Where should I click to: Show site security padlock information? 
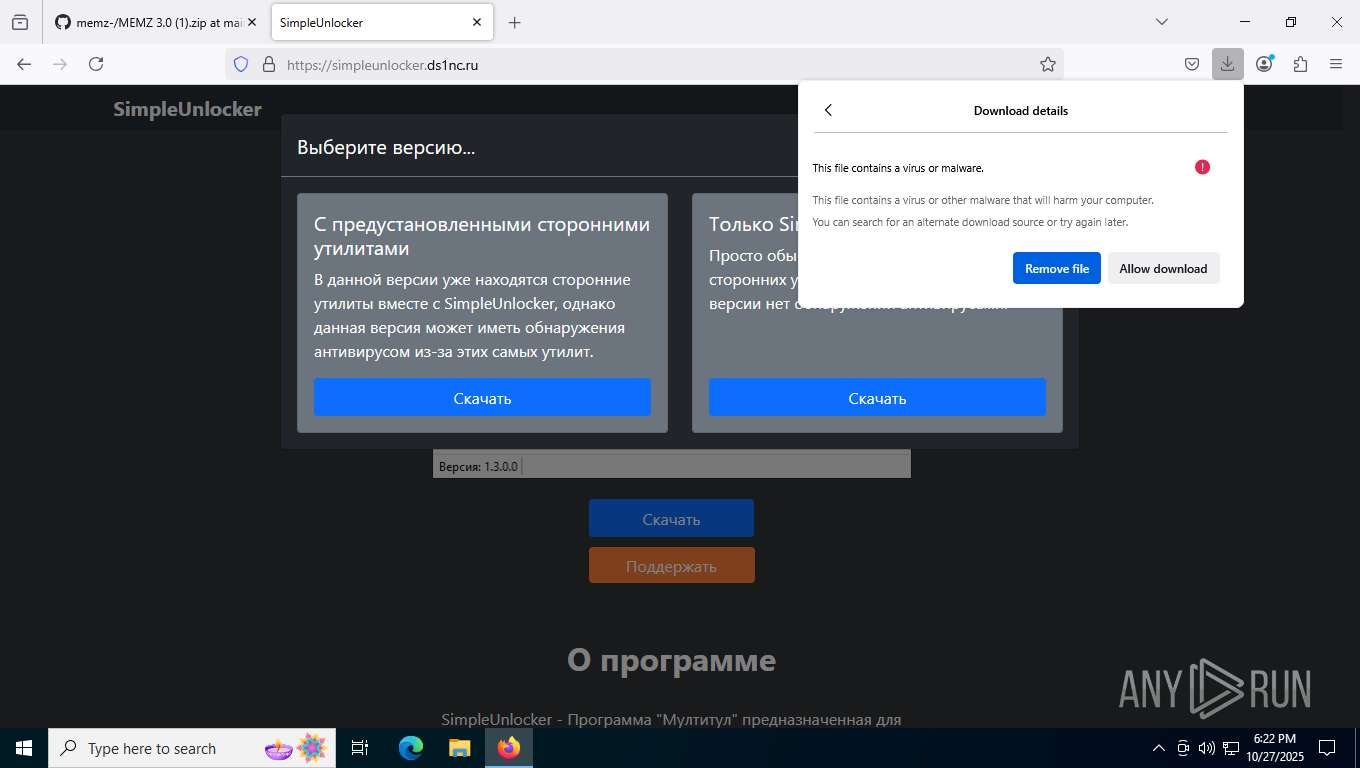268,64
